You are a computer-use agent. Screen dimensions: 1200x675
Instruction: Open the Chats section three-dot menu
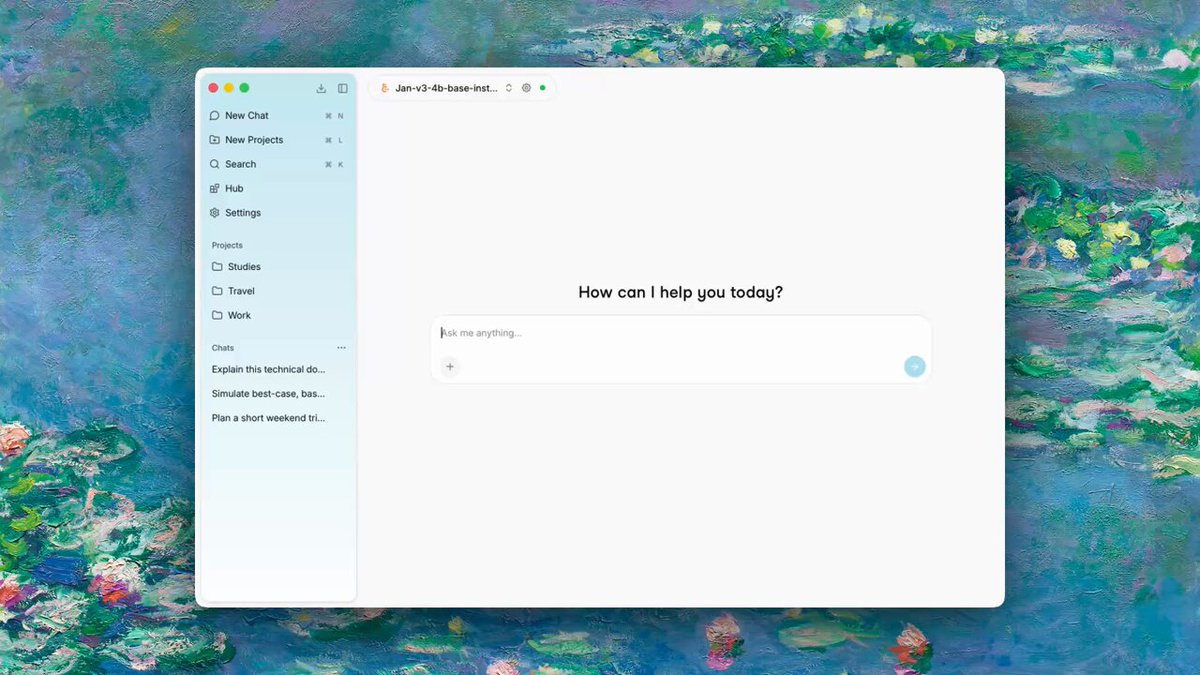[x=341, y=348]
